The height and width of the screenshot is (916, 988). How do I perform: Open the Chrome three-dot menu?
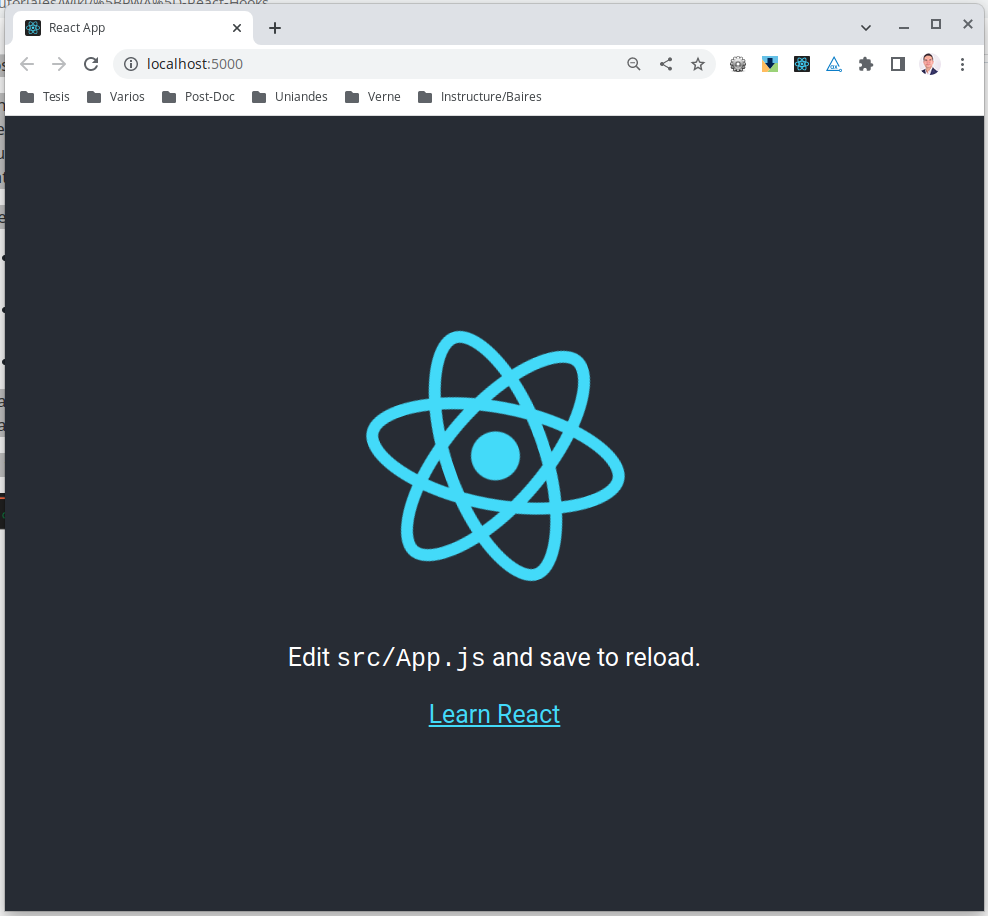point(962,64)
